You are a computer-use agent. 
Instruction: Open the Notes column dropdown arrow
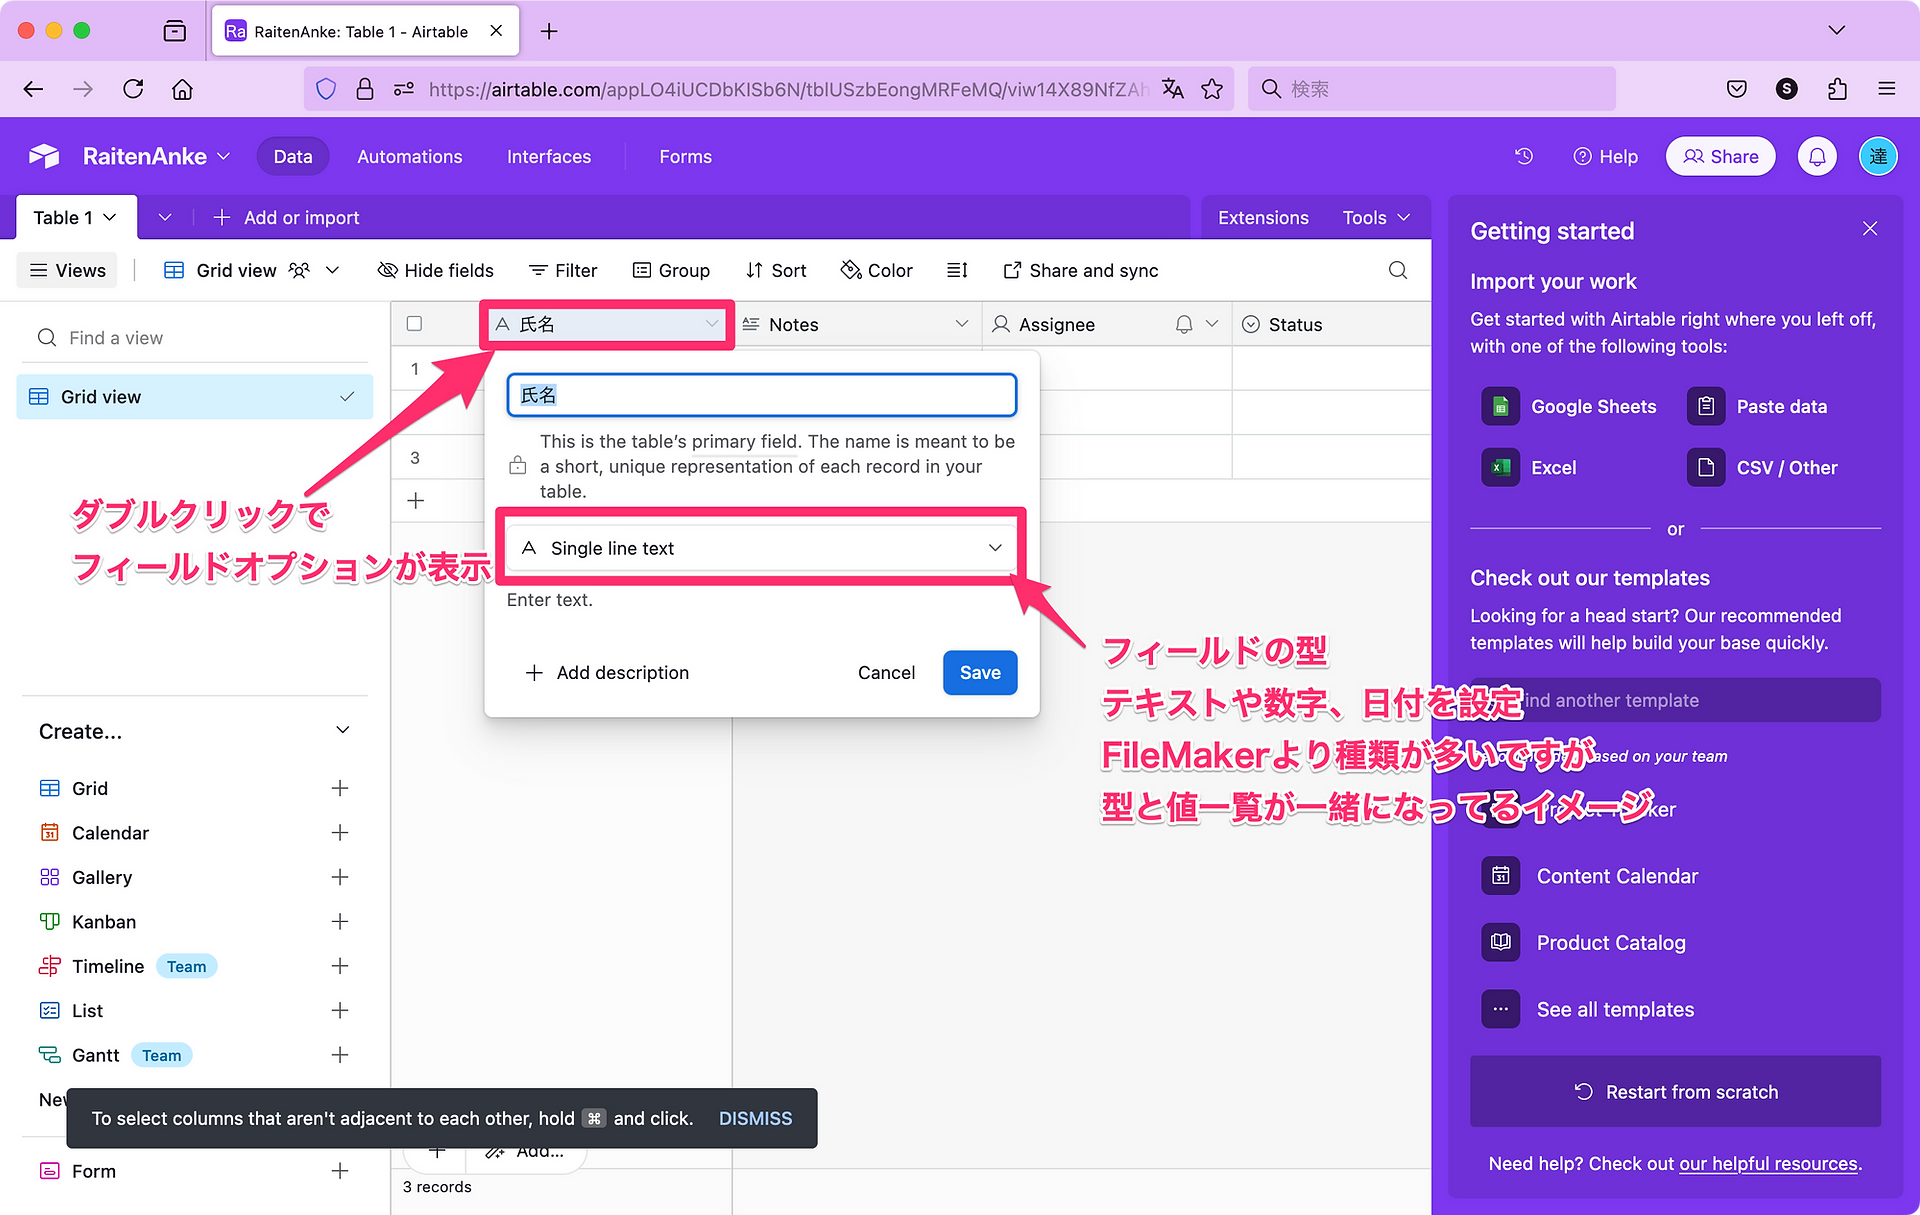click(962, 324)
